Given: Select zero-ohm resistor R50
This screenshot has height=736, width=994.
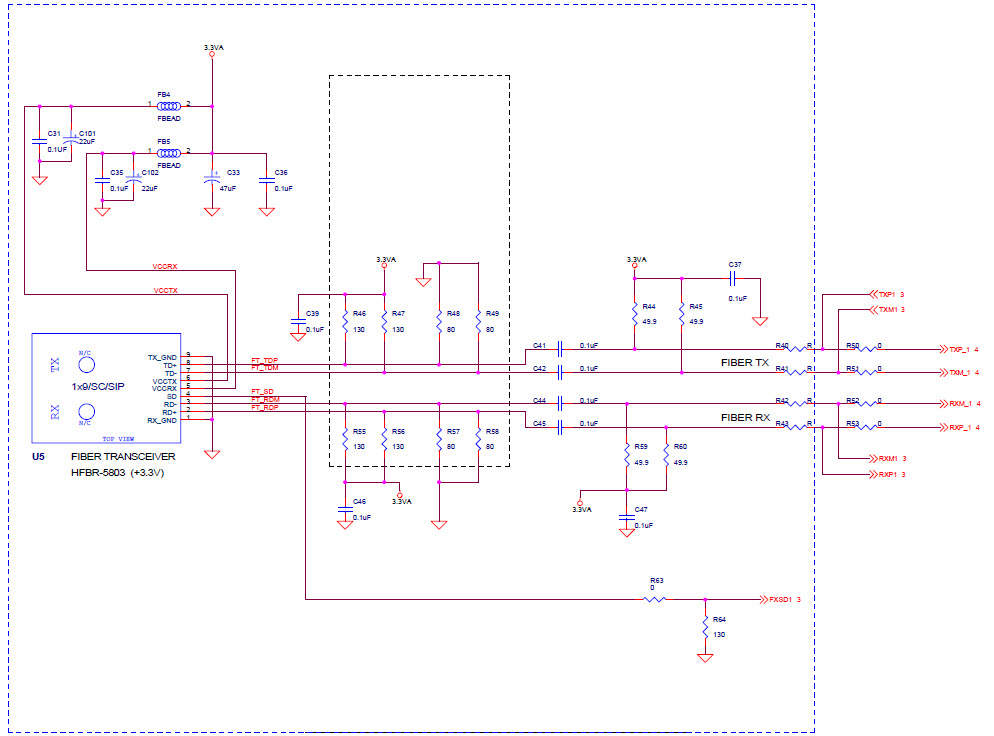Looking at the screenshot, I should tap(868, 349).
